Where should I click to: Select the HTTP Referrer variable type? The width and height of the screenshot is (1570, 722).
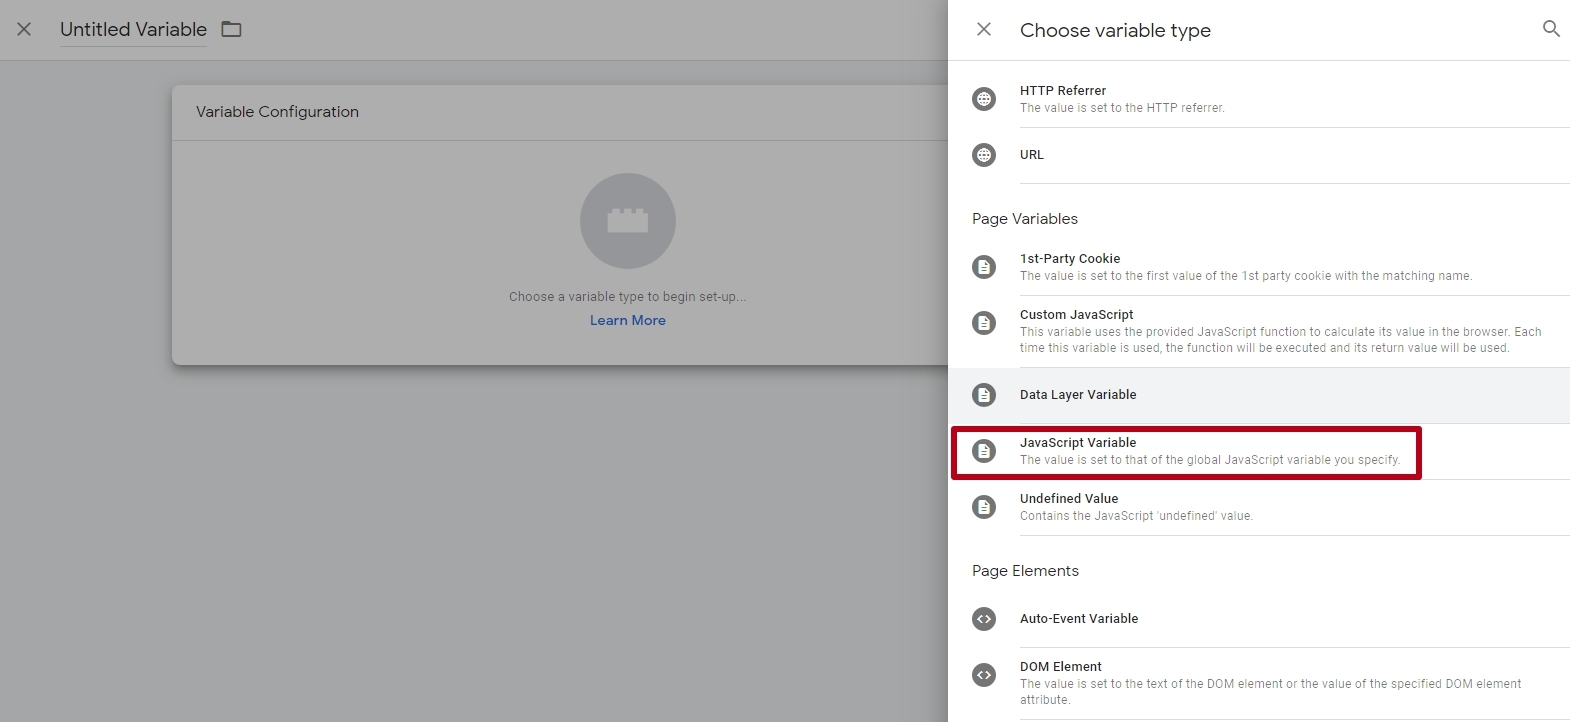(x=1259, y=98)
